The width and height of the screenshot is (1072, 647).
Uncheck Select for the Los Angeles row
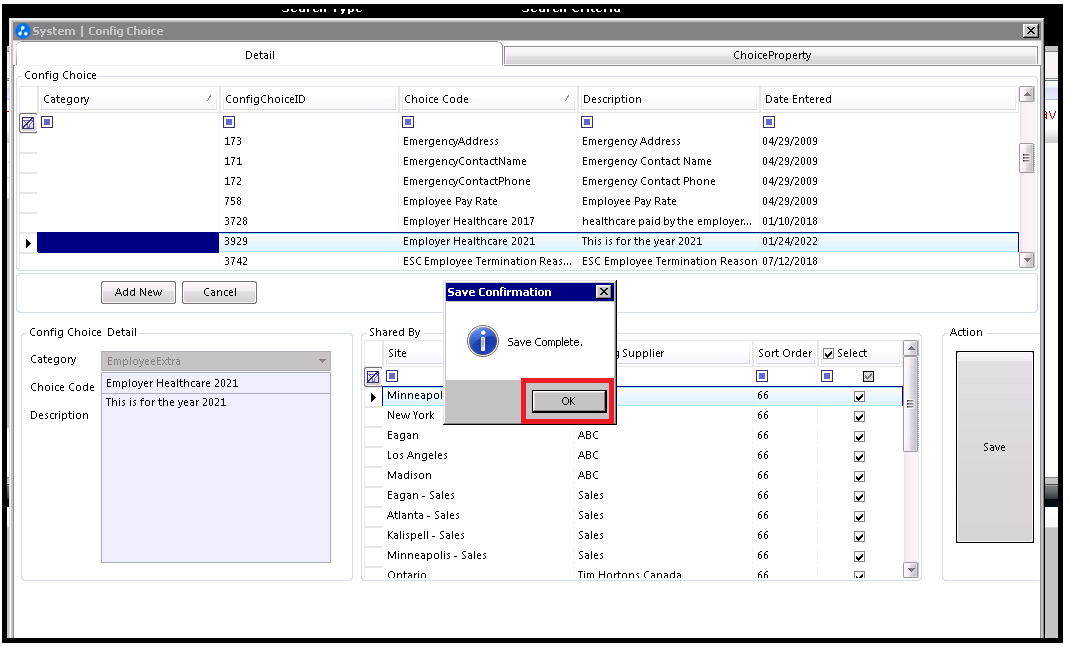coord(859,456)
